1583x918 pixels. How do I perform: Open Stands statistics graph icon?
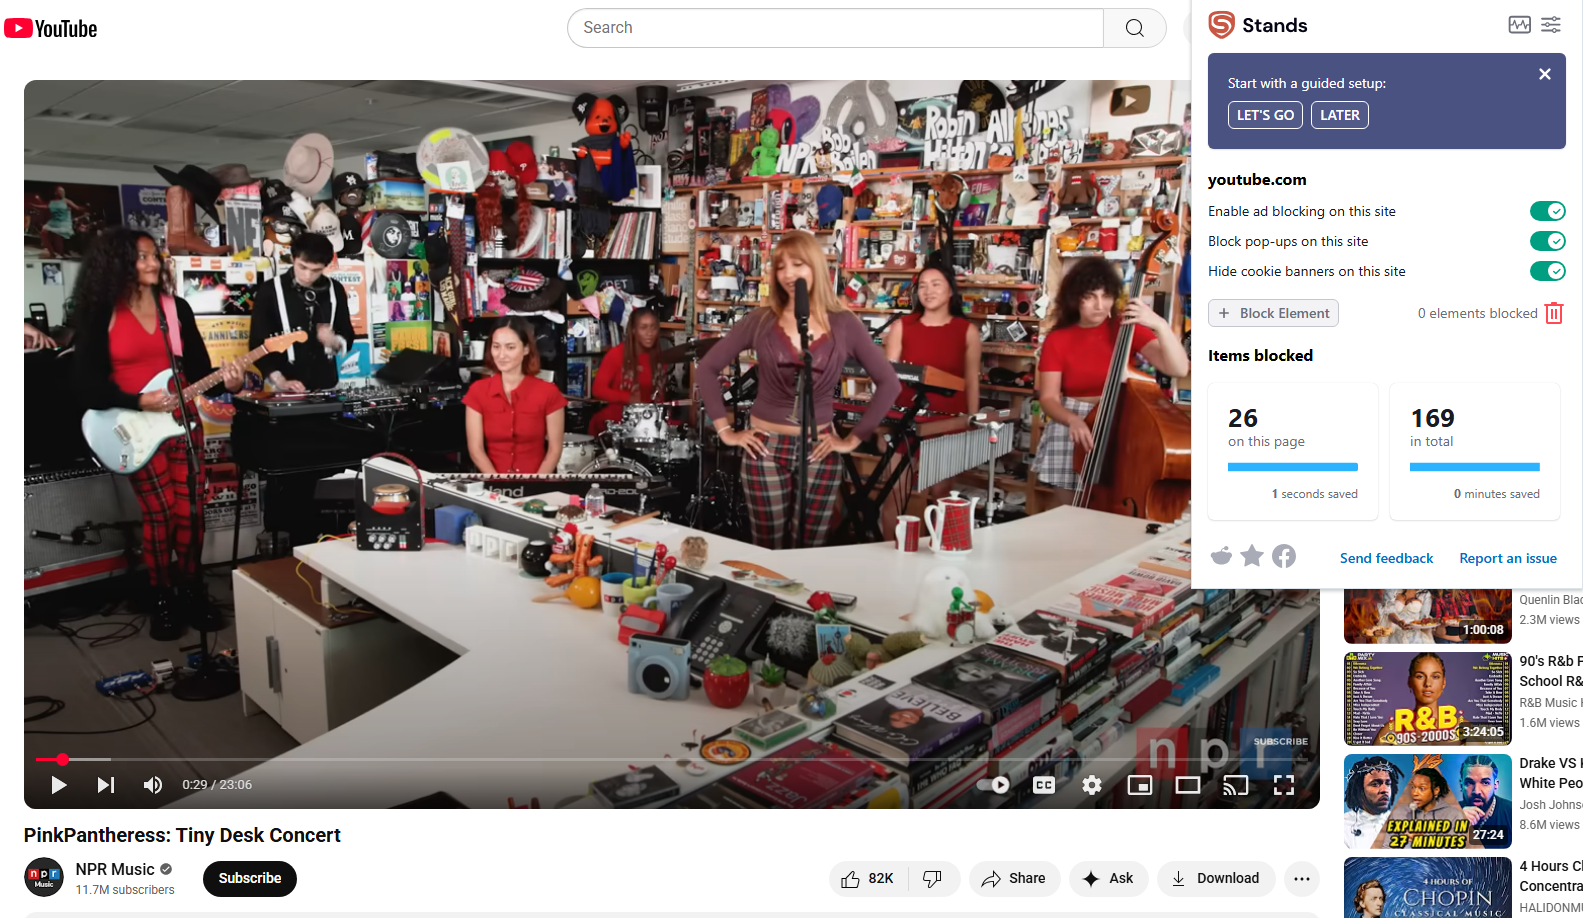click(1519, 25)
